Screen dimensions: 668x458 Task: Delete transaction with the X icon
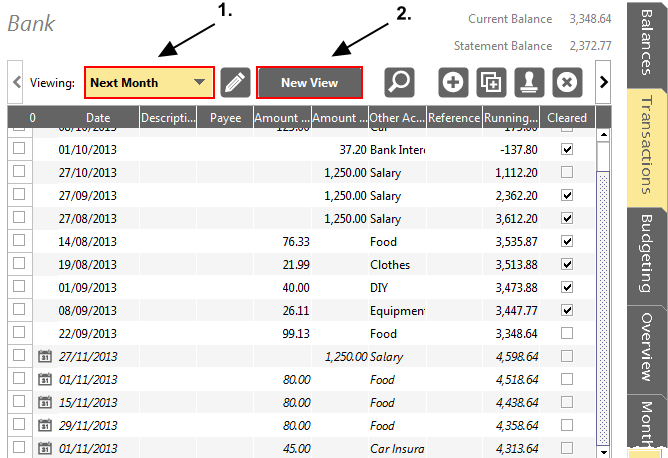point(567,82)
